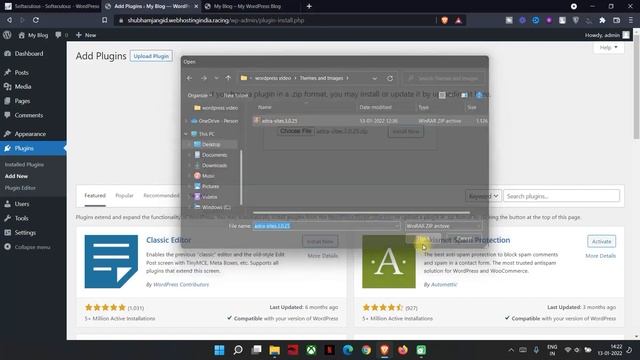Open a new browser tab

coord(309,6)
